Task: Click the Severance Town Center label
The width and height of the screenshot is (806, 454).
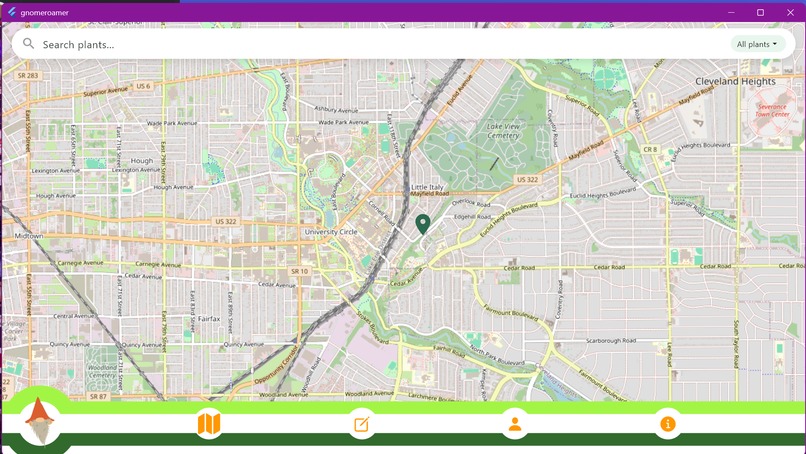Action: click(x=772, y=111)
